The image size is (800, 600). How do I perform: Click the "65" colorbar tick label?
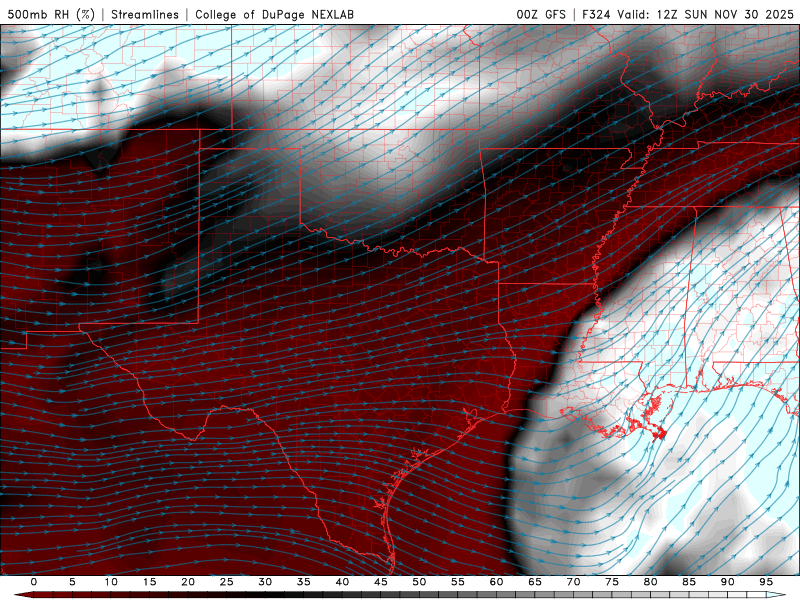535,582
